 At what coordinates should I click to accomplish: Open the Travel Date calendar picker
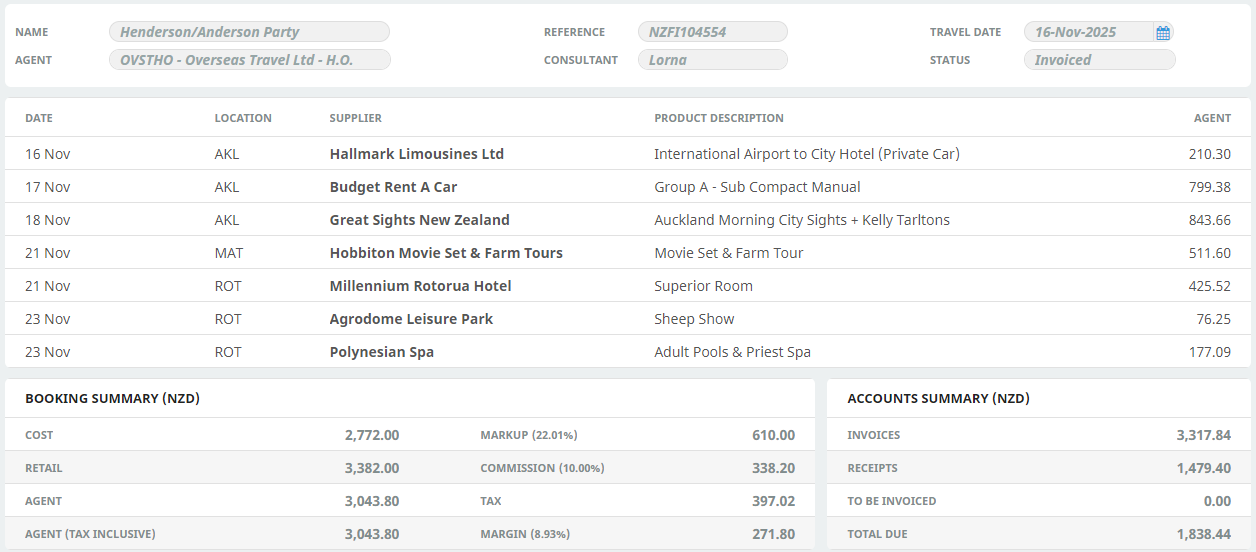(x=1162, y=33)
